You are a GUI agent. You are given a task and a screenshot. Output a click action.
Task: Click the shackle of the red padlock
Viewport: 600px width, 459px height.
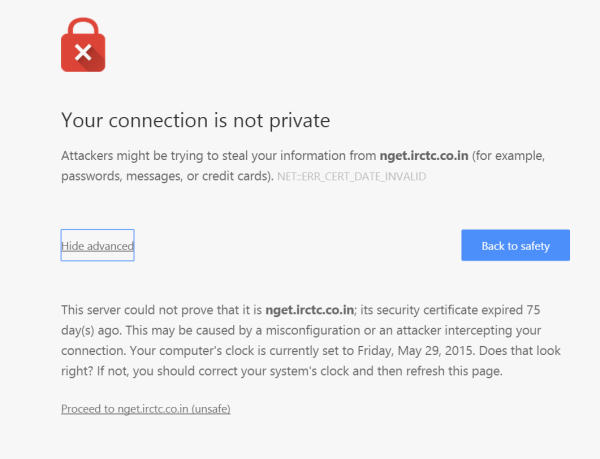click(x=84, y=26)
